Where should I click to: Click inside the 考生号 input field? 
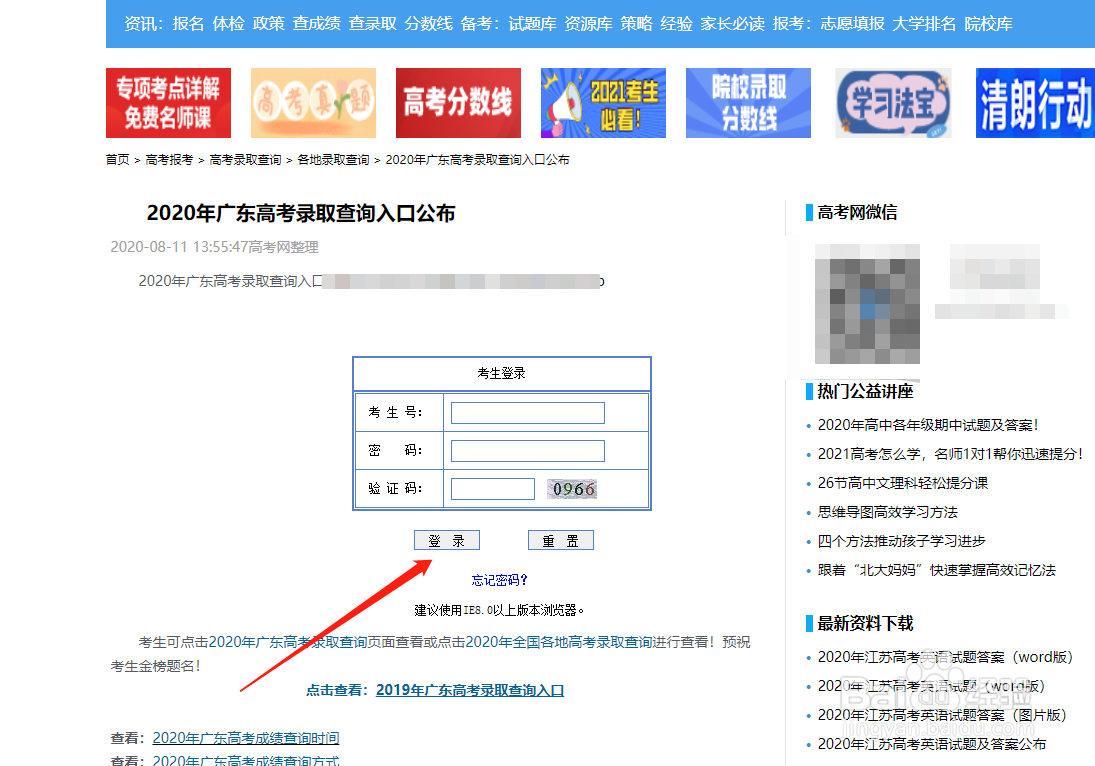click(528, 412)
